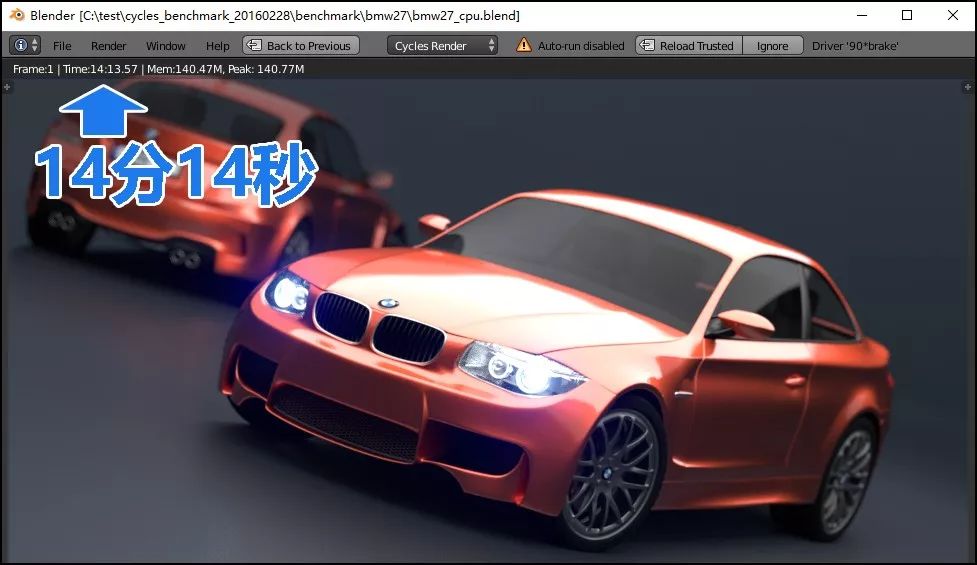Minimize the Blender window
Screen dimensions: 977x565
[862, 15]
